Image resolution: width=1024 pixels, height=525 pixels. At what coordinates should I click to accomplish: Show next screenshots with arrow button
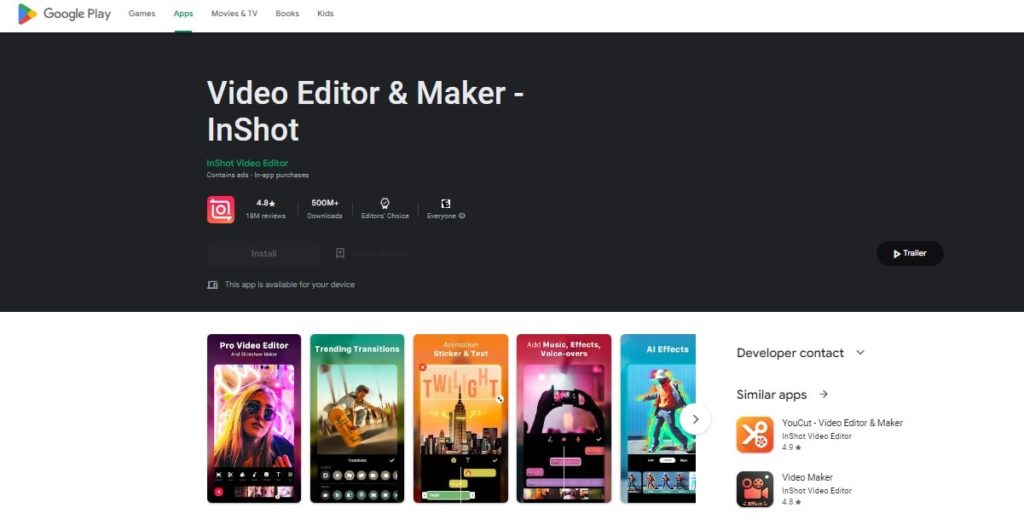(x=696, y=419)
